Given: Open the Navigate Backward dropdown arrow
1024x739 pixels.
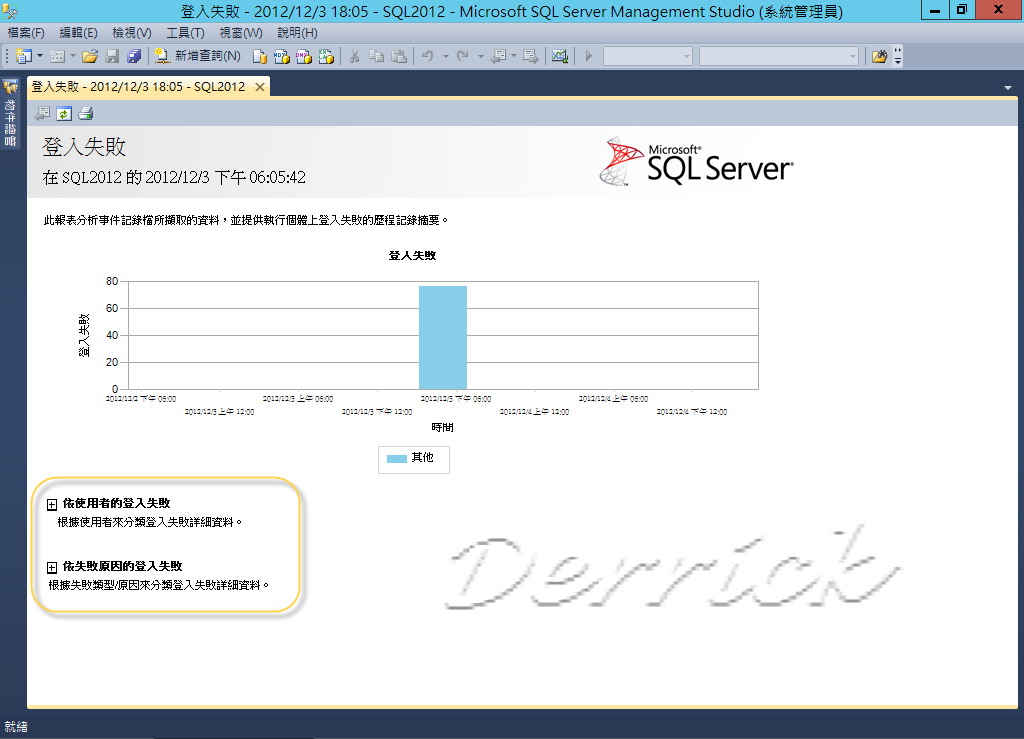Looking at the screenshot, I should tap(514, 57).
